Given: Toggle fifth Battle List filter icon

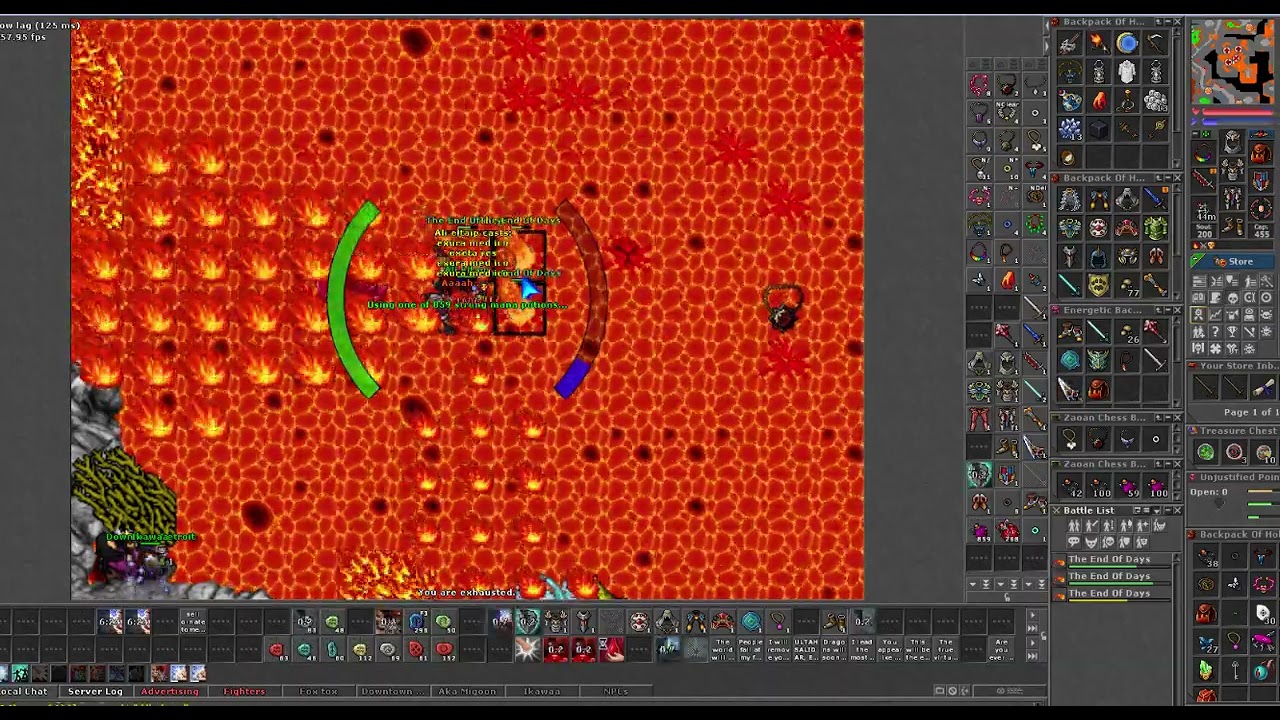Looking at the screenshot, I should (x=1142, y=525).
